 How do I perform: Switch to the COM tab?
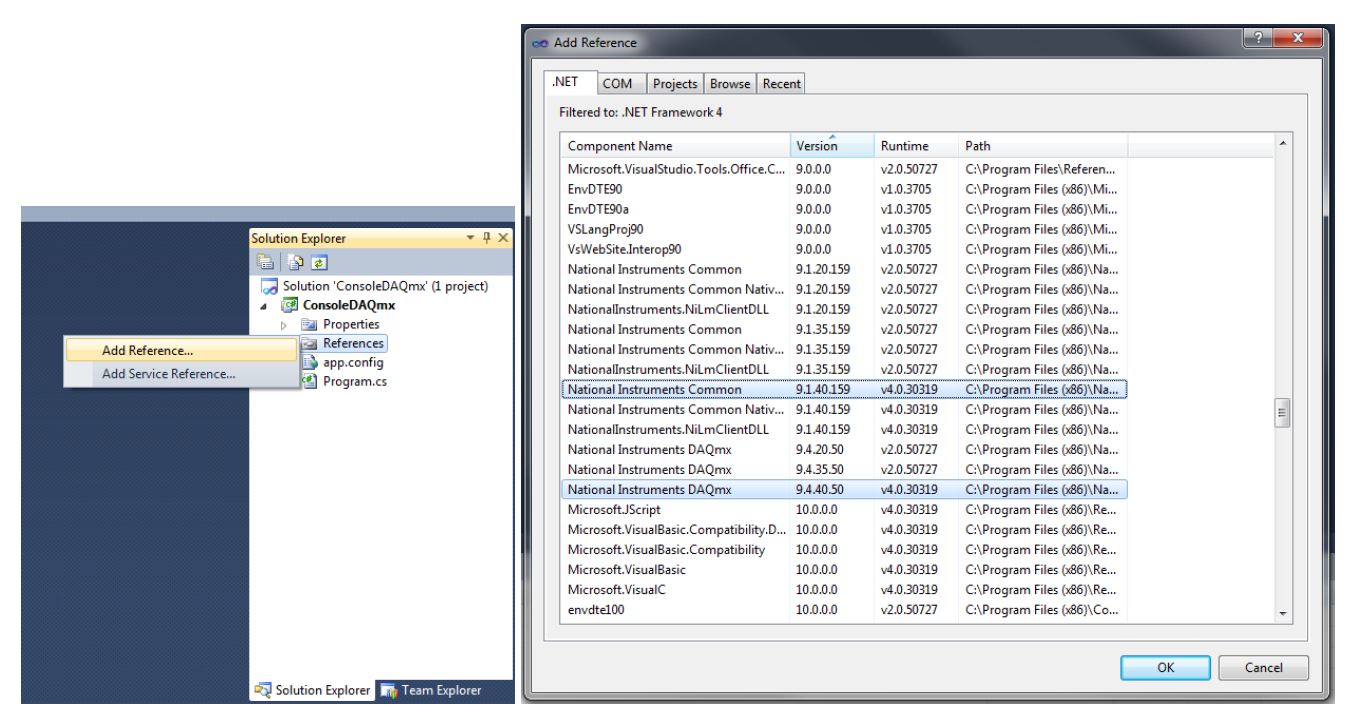coord(617,84)
